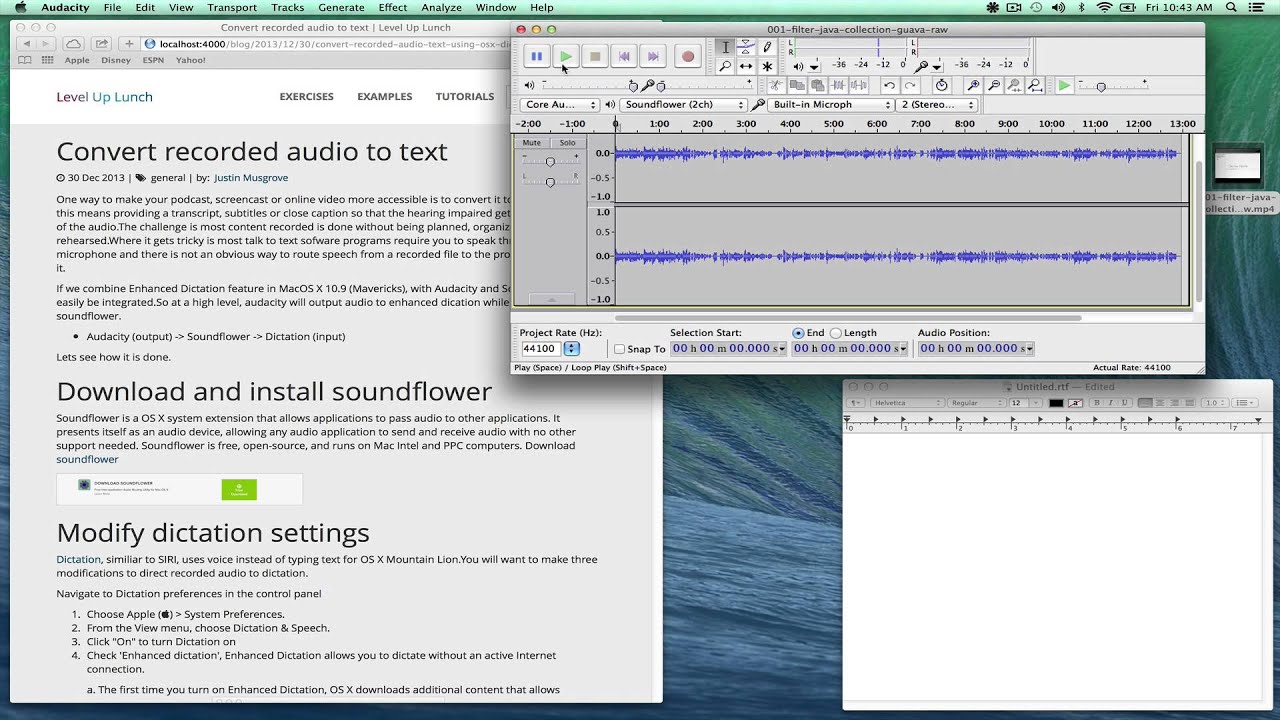
Task: Click the track gain slider knob
Action: [550, 162]
